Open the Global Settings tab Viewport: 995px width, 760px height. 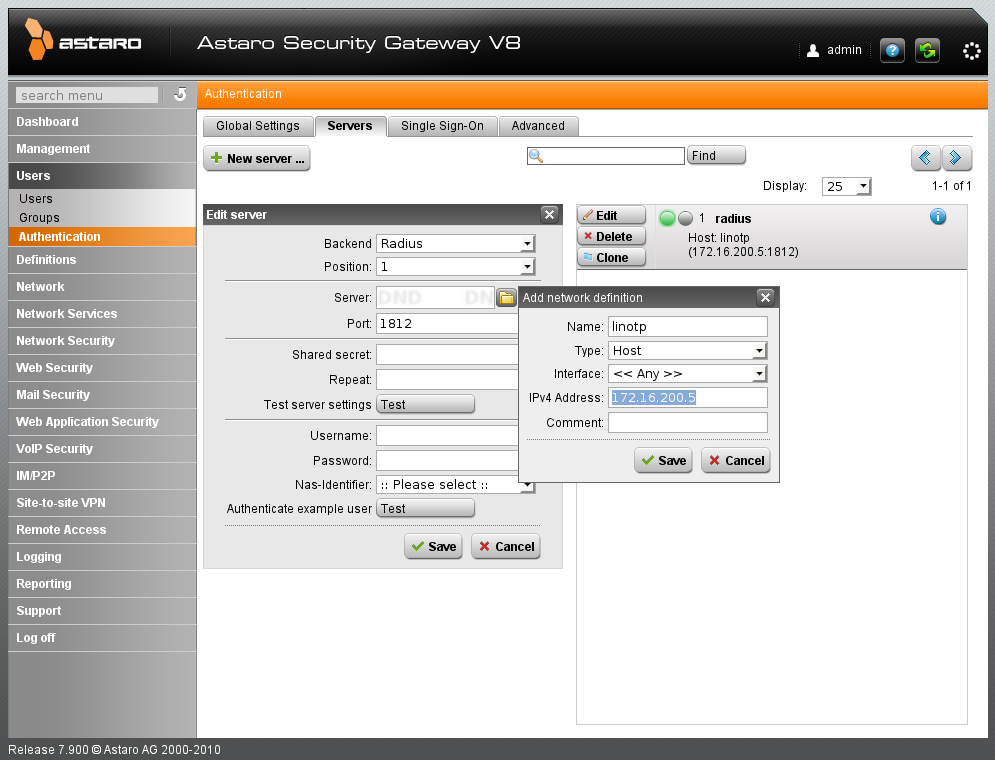click(258, 126)
